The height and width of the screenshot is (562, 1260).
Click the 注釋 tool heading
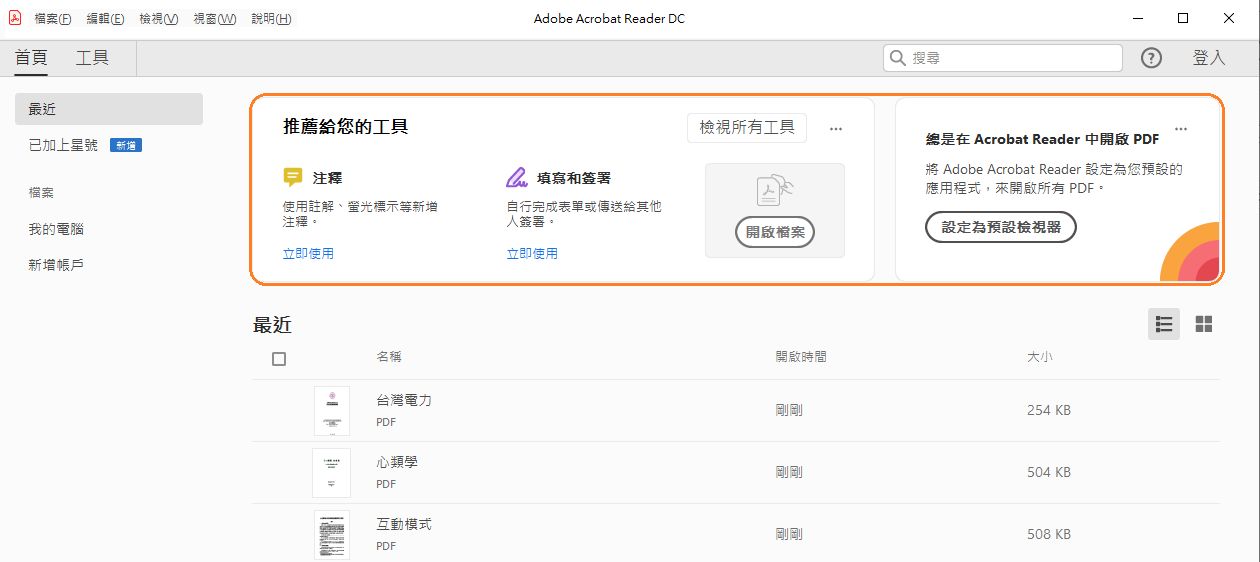coord(327,178)
